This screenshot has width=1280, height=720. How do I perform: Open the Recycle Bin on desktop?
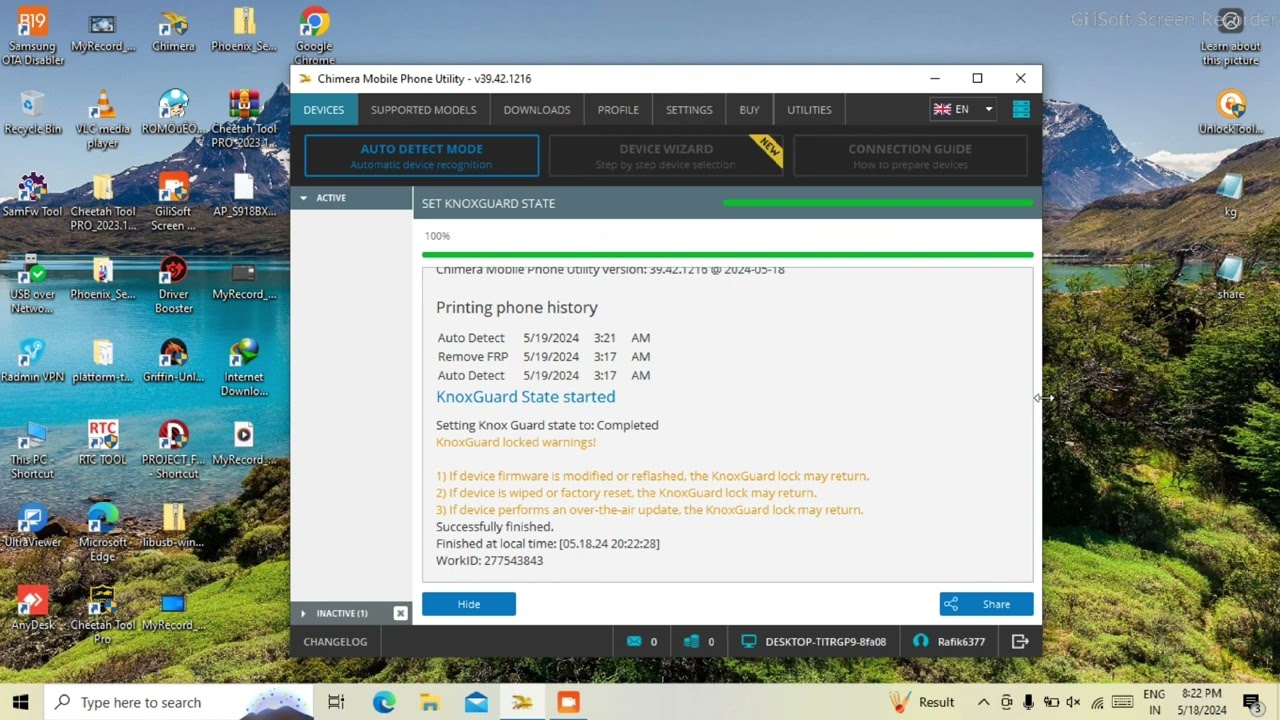coord(33,113)
